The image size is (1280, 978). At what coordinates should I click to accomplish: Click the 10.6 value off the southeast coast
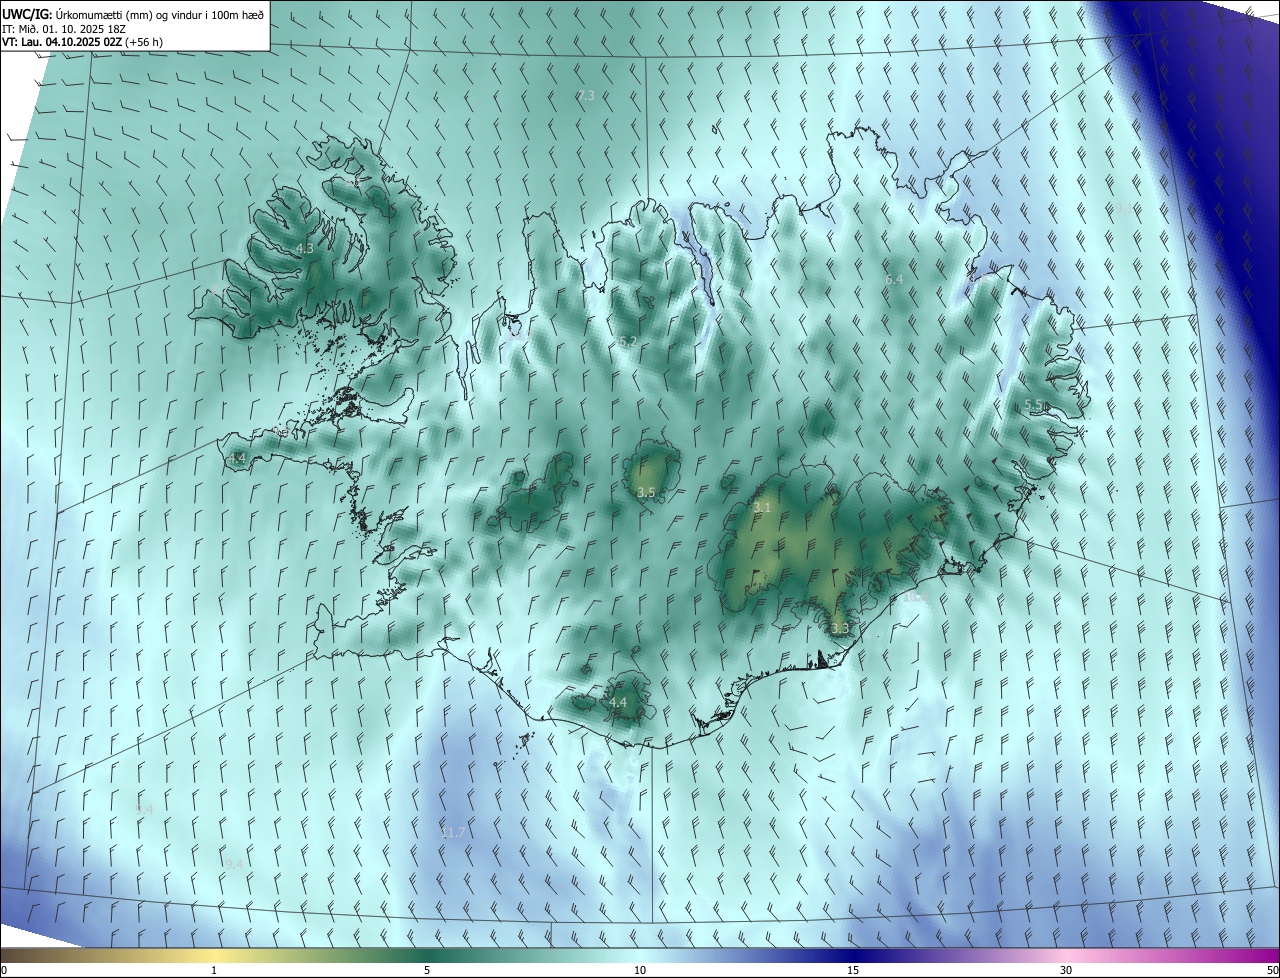[x=916, y=596]
